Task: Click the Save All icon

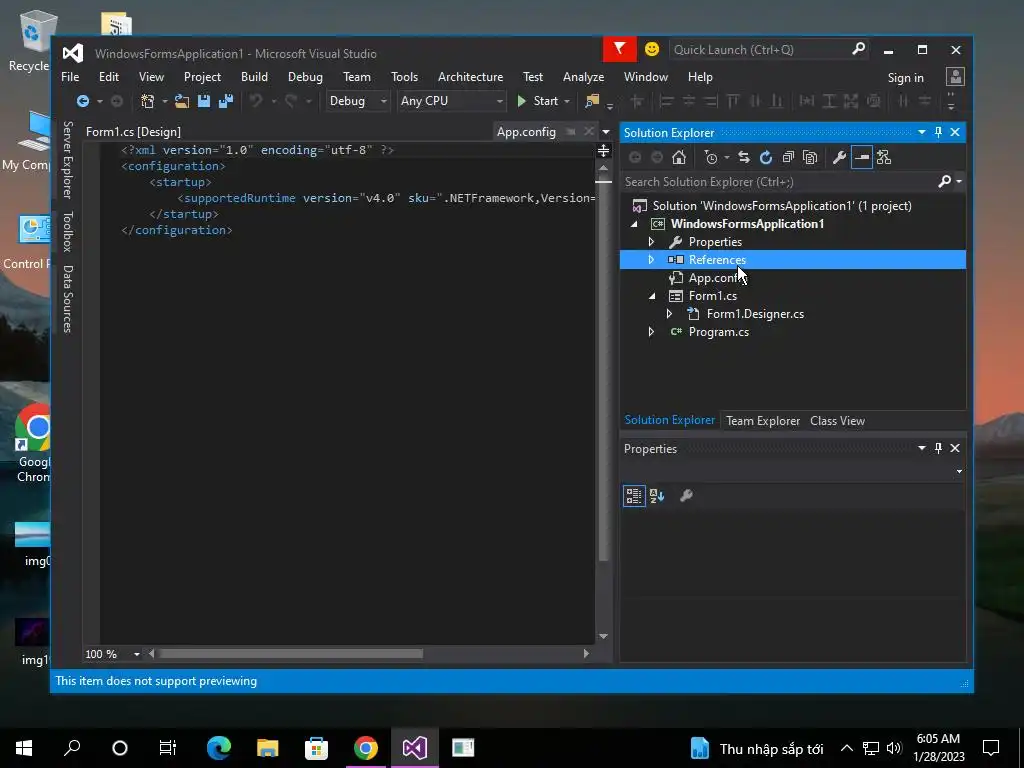Action: coord(226,101)
